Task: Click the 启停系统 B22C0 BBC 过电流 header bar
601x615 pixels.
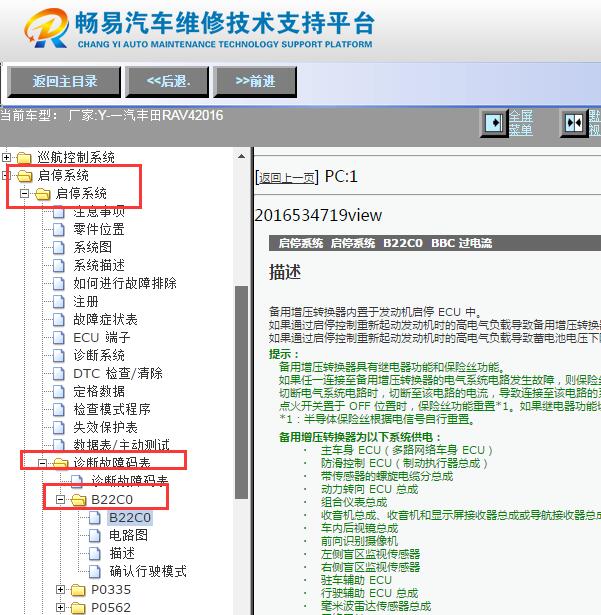Action: [435, 243]
